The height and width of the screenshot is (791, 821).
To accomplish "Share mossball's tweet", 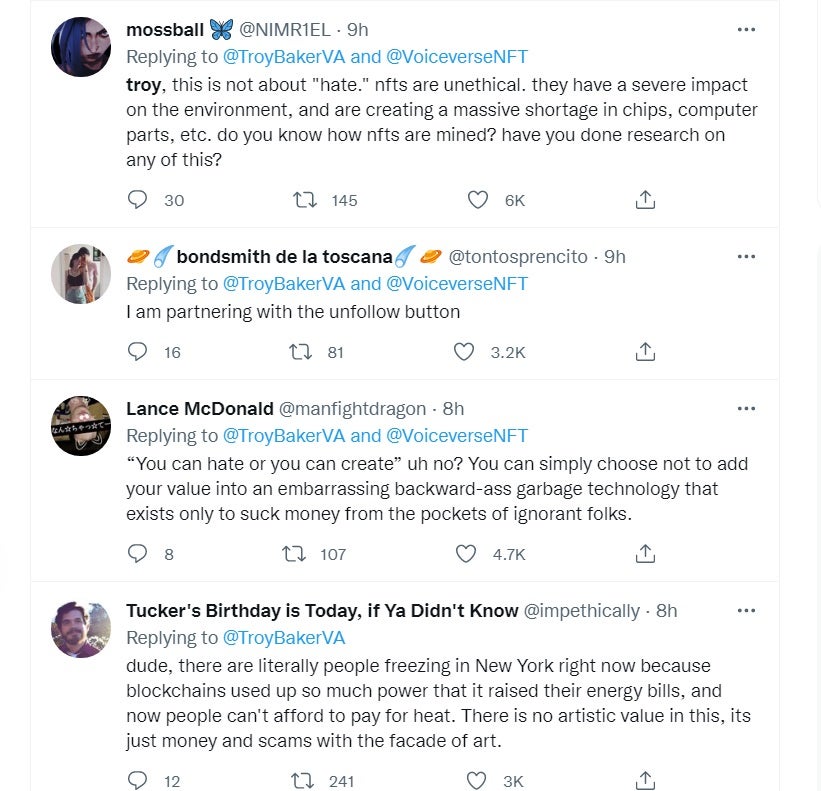I will click(645, 200).
